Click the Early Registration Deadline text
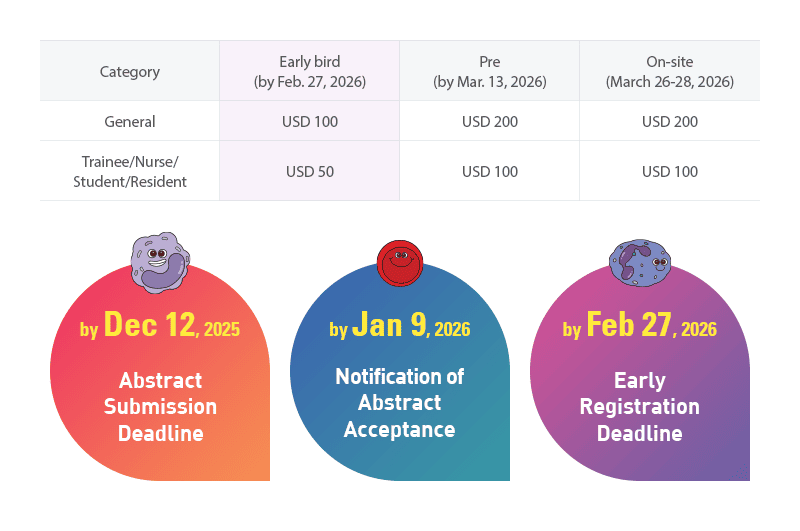This screenshot has height=531, width=800. (639, 406)
